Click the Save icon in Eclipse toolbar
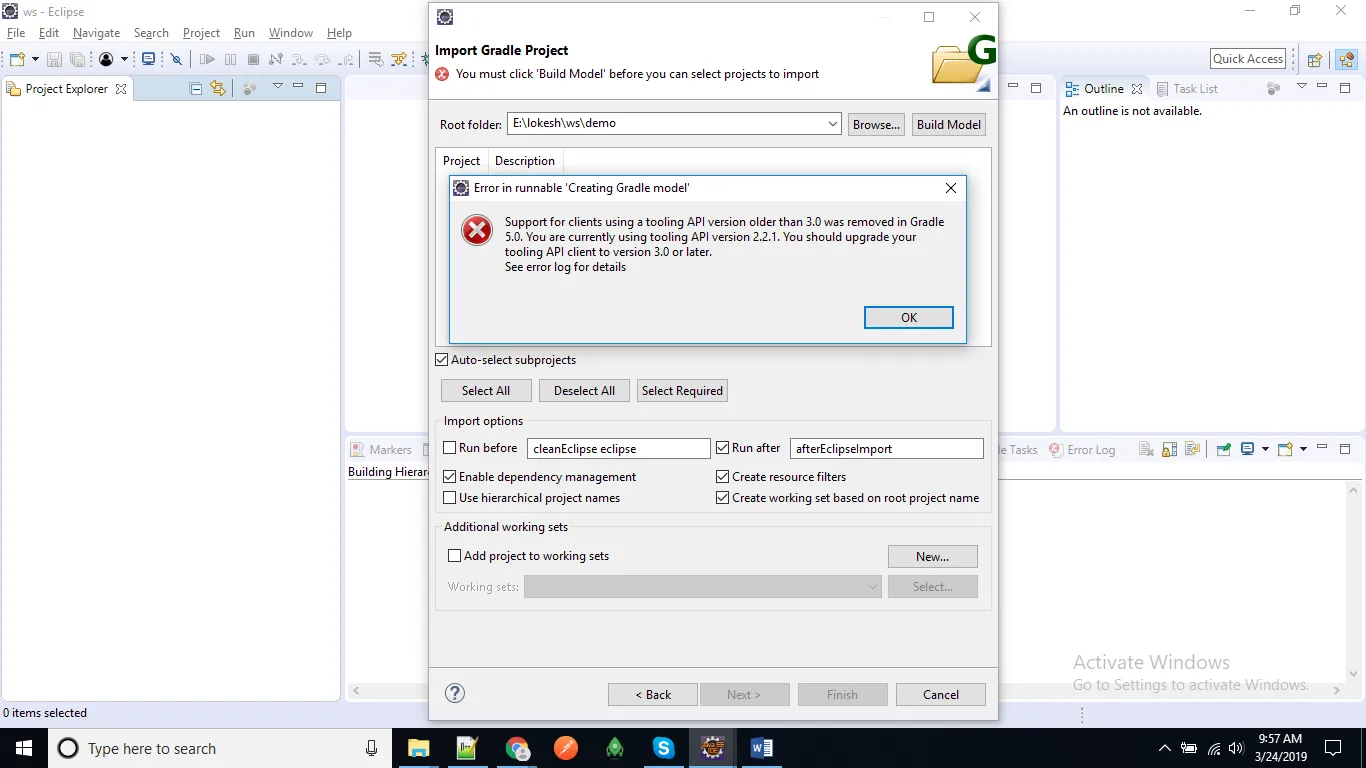The image size is (1366, 768). 54,59
